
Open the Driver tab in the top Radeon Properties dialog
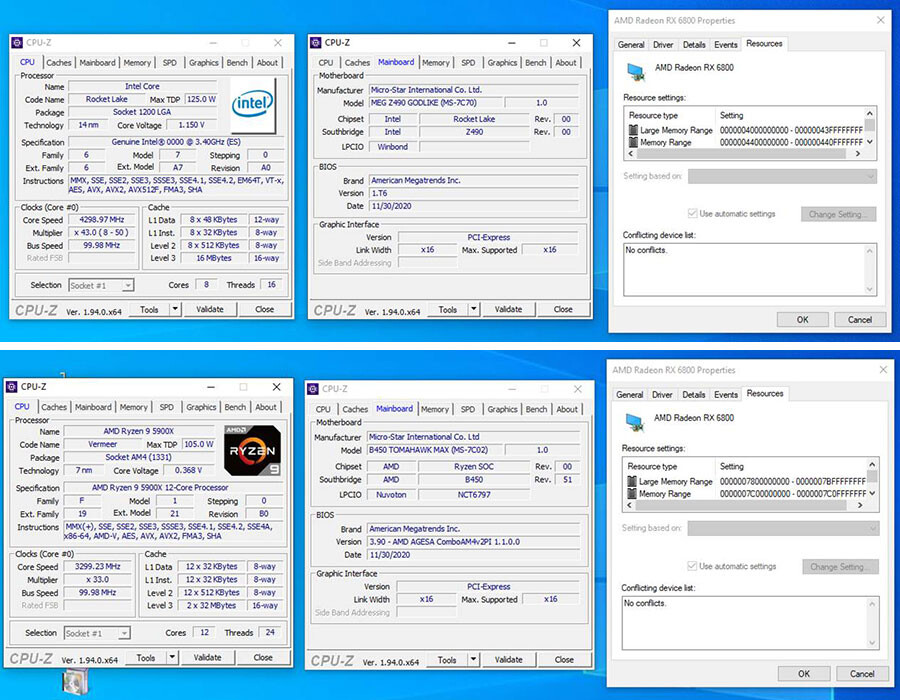click(x=663, y=45)
